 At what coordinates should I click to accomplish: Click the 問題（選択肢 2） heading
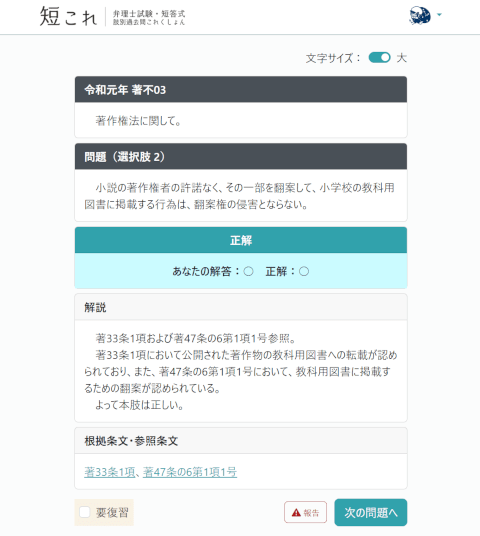click(124, 157)
